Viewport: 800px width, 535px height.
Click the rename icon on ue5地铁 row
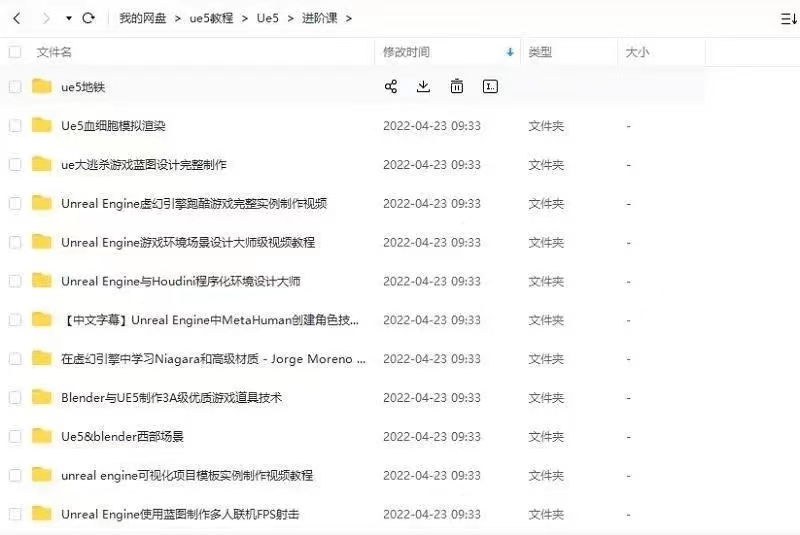(490, 87)
